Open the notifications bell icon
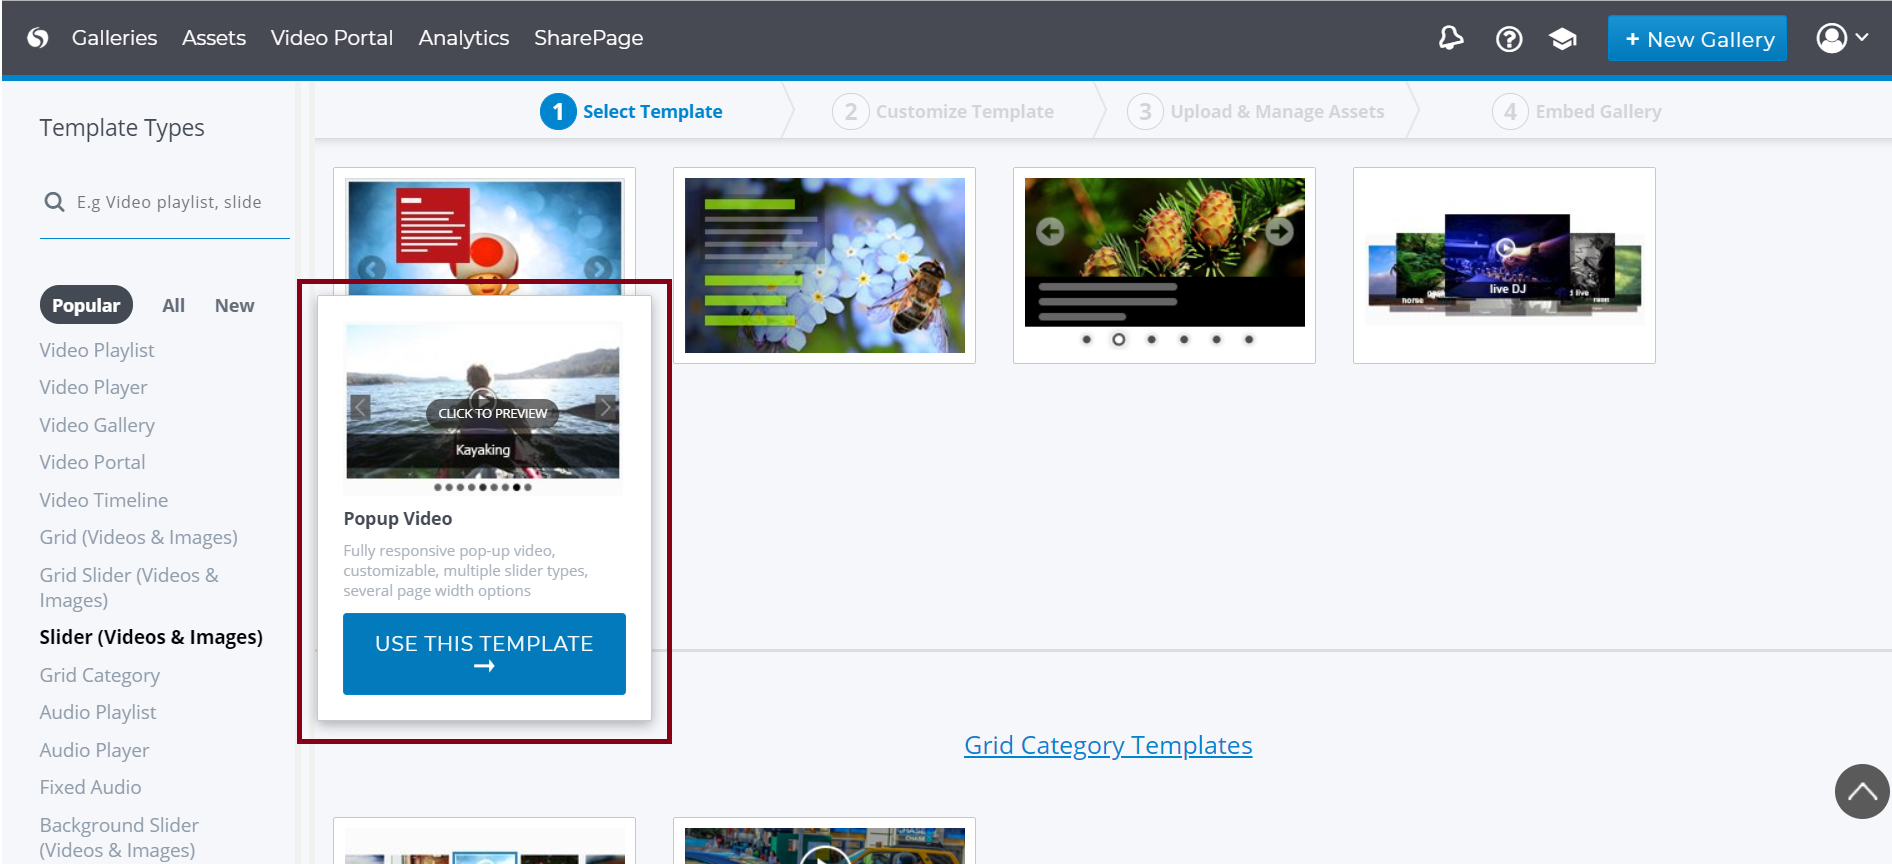 (1450, 38)
